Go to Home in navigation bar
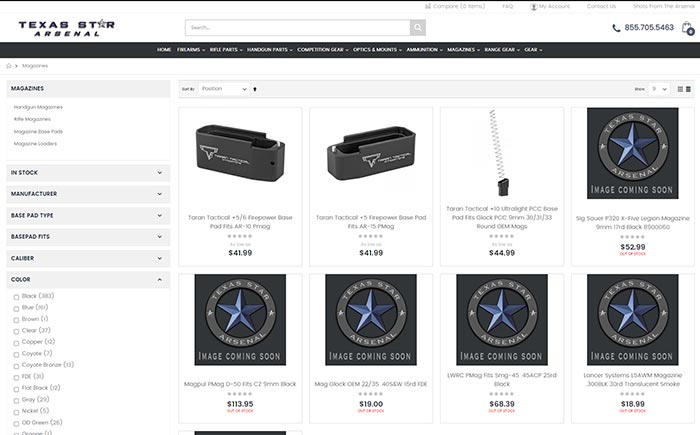This screenshot has width=700, height=435. 164,50
